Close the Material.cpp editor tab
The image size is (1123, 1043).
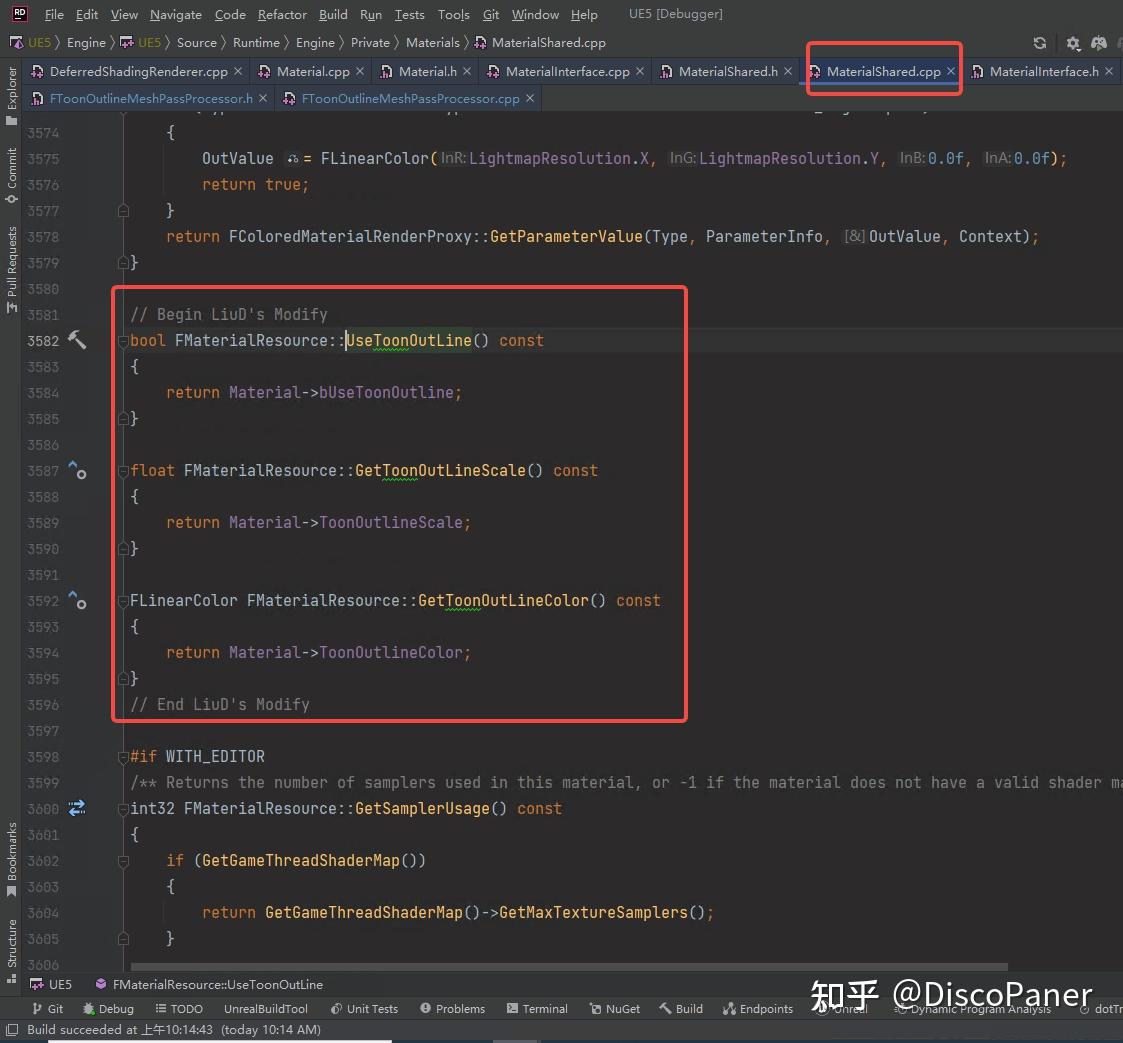click(360, 71)
